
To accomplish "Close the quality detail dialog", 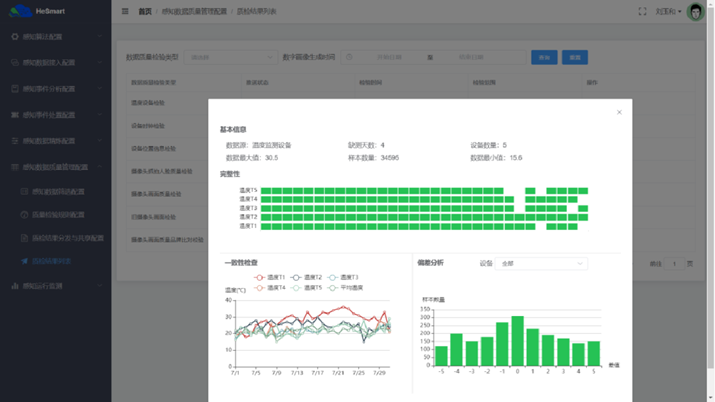I will pyautogui.click(x=619, y=112).
